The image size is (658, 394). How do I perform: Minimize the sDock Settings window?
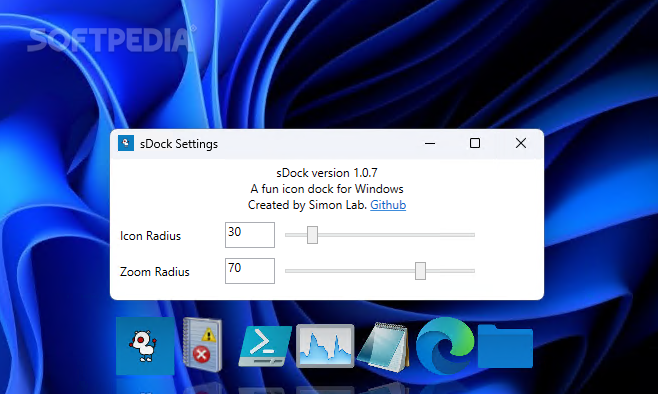430,144
